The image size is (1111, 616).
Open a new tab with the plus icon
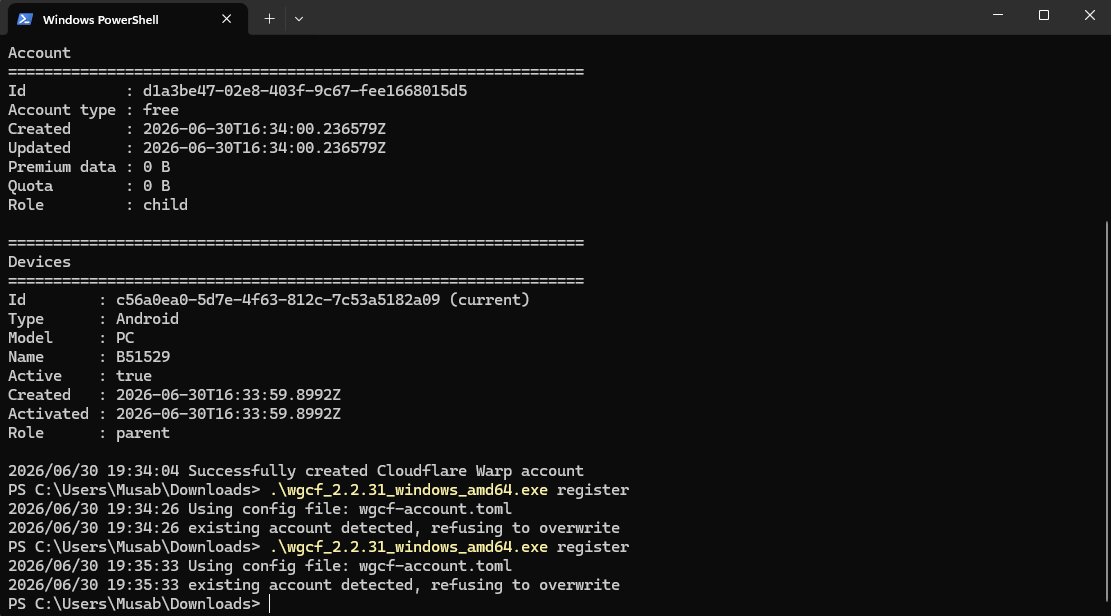[269, 19]
